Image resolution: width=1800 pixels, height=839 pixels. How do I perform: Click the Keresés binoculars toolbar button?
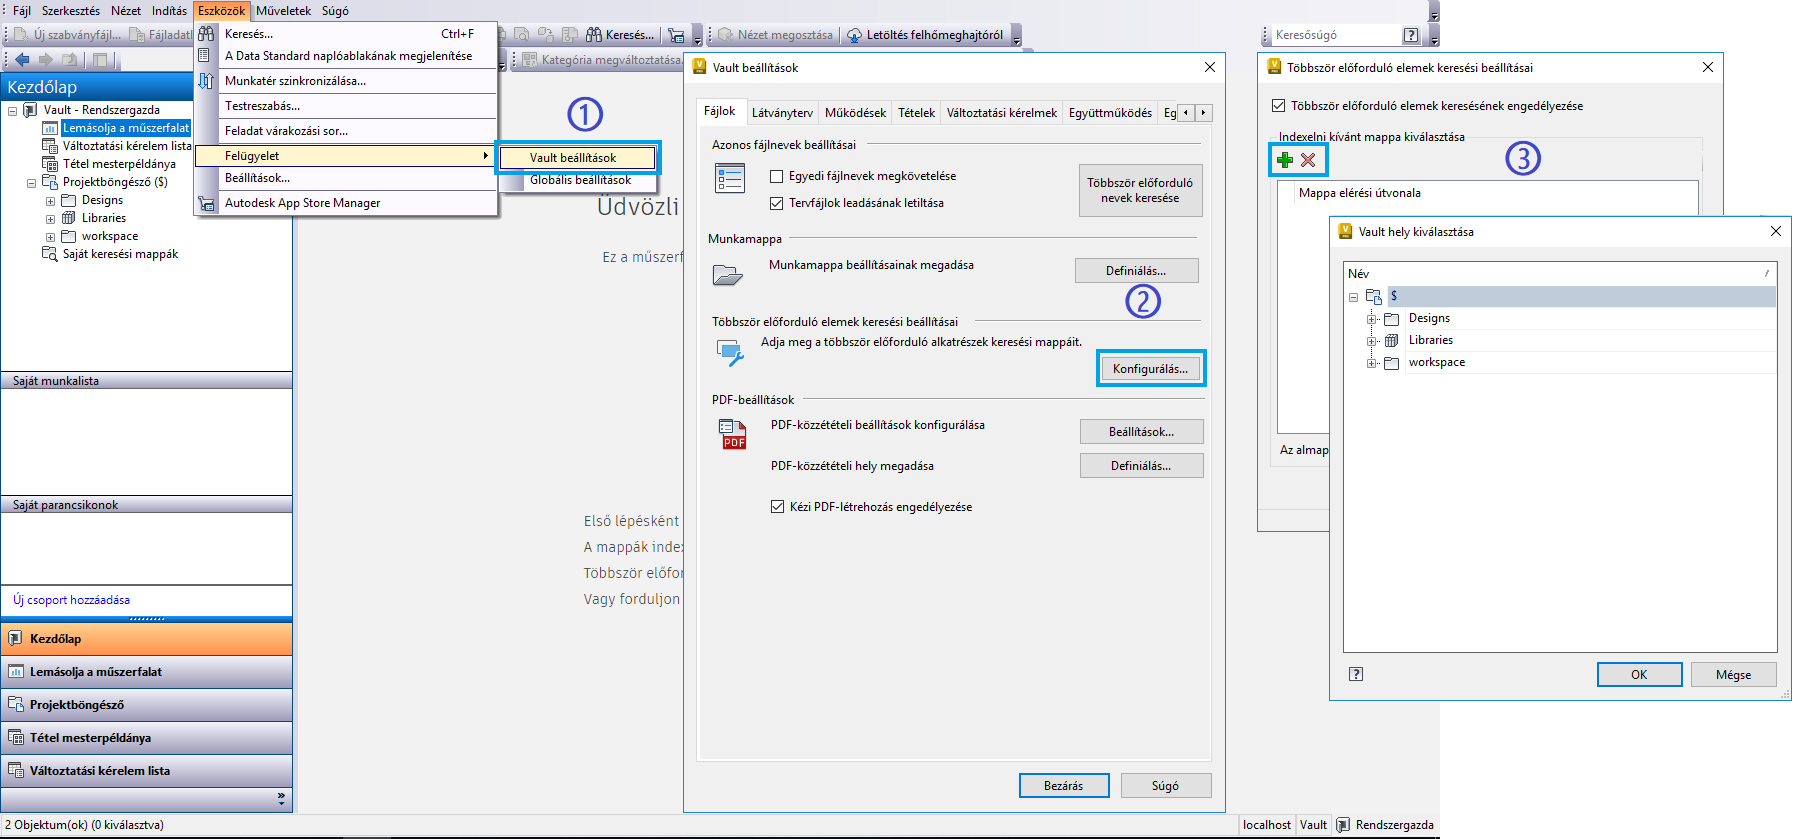pos(620,35)
